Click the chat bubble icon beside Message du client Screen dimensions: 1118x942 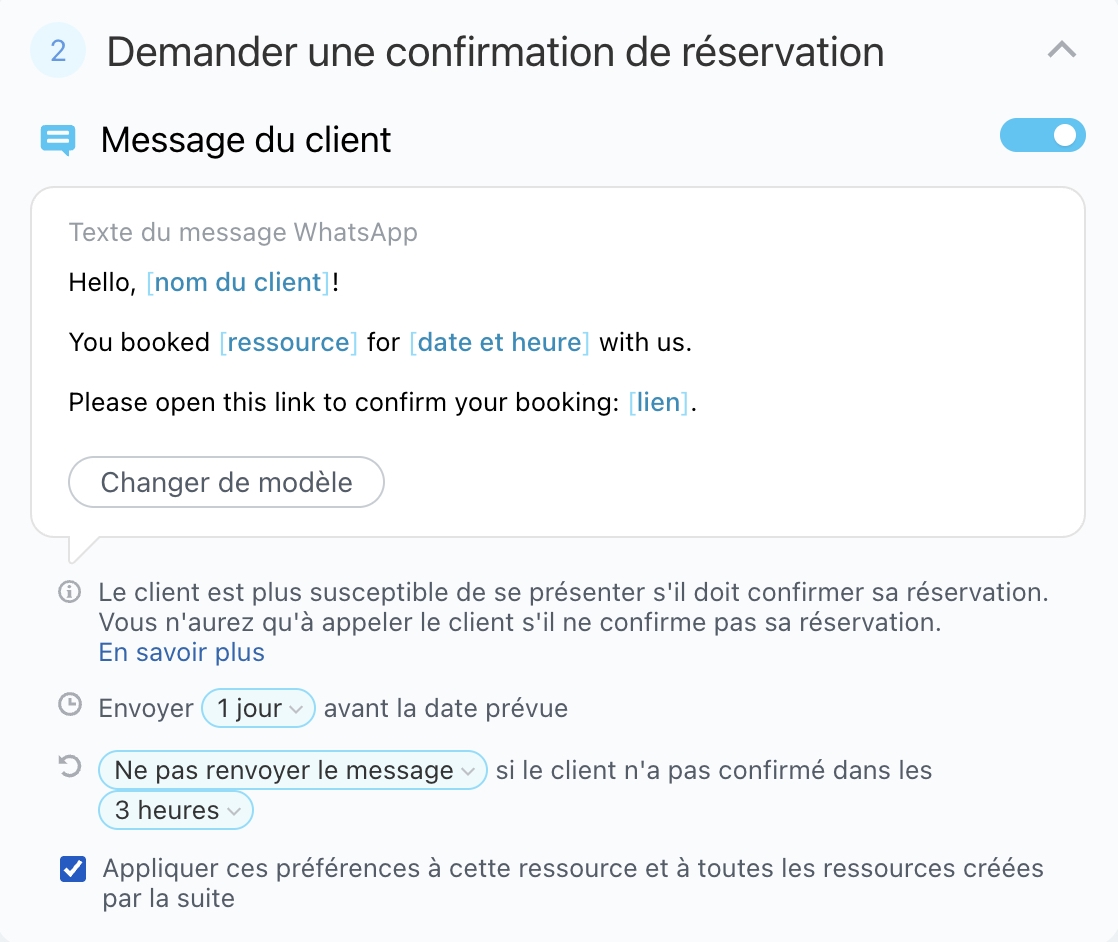[x=58, y=140]
